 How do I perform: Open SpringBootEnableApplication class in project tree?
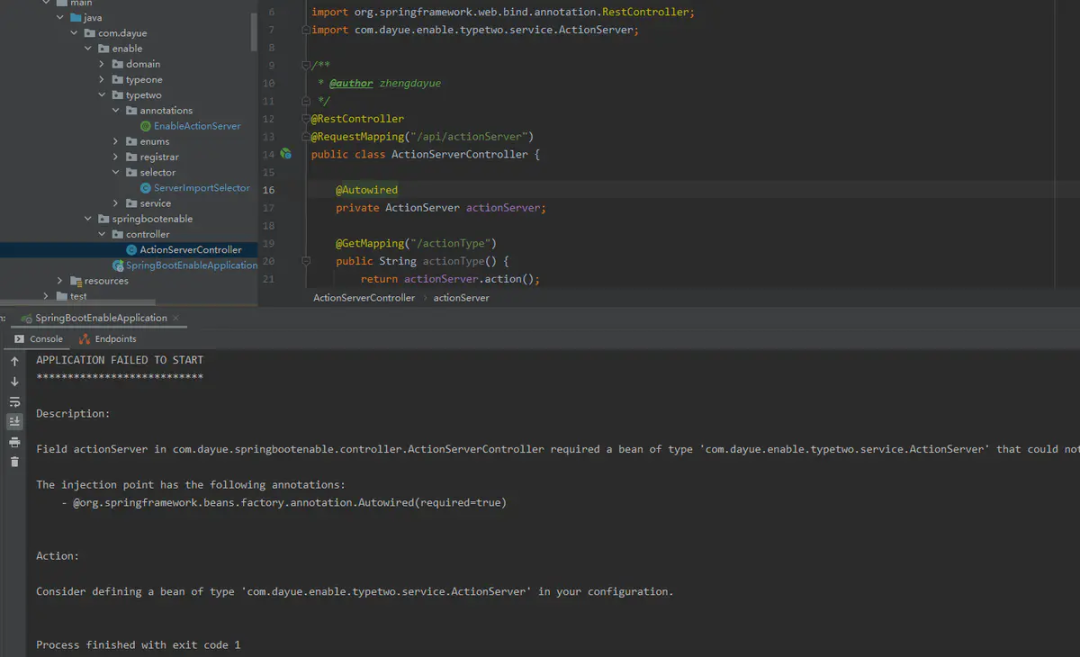pos(191,265)
